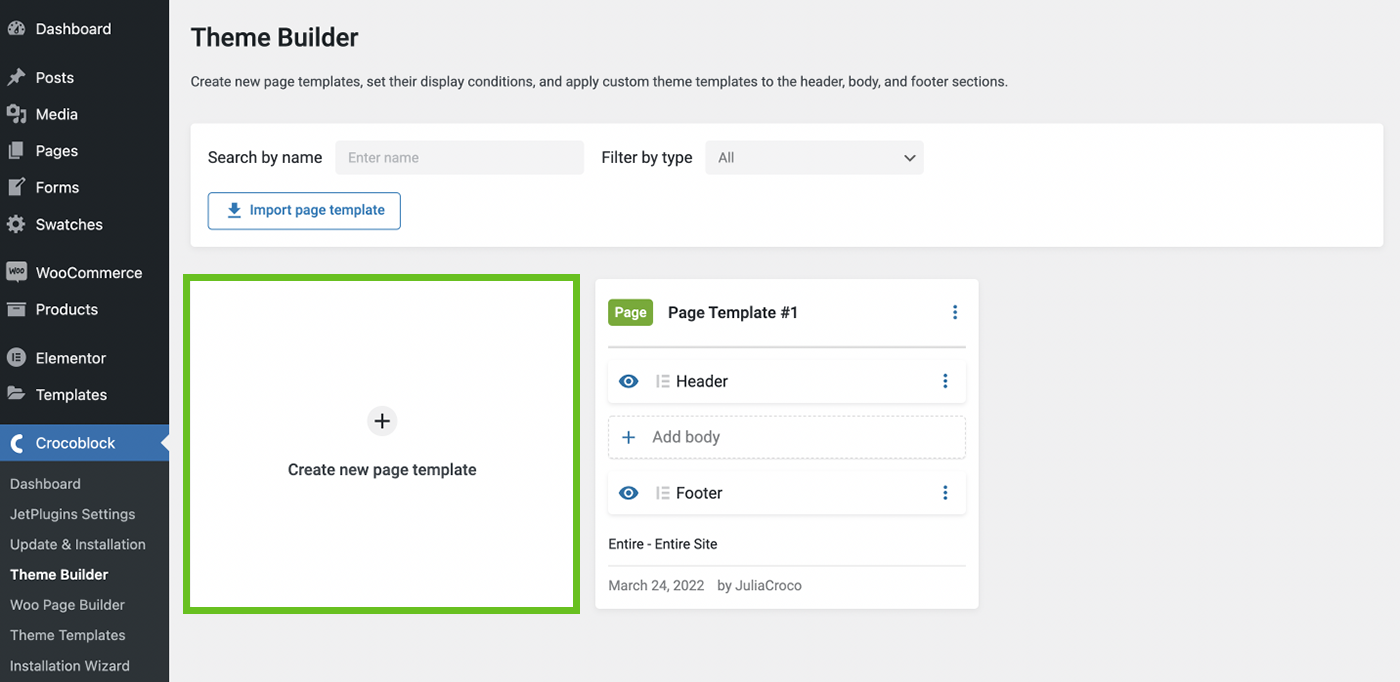Click the plus icon for new template
Screen dimensions: 1400x682
tap(382, 421)
